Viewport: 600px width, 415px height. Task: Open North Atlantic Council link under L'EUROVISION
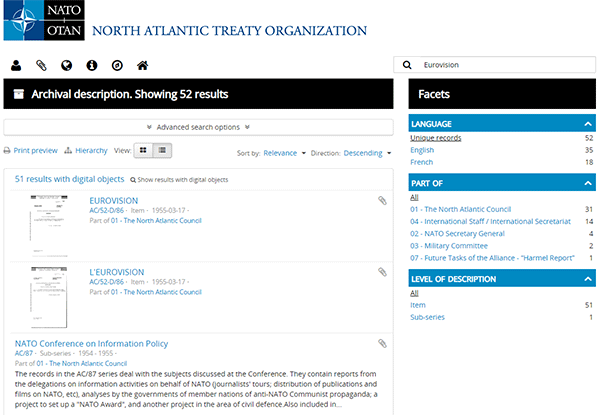[156, 292]
